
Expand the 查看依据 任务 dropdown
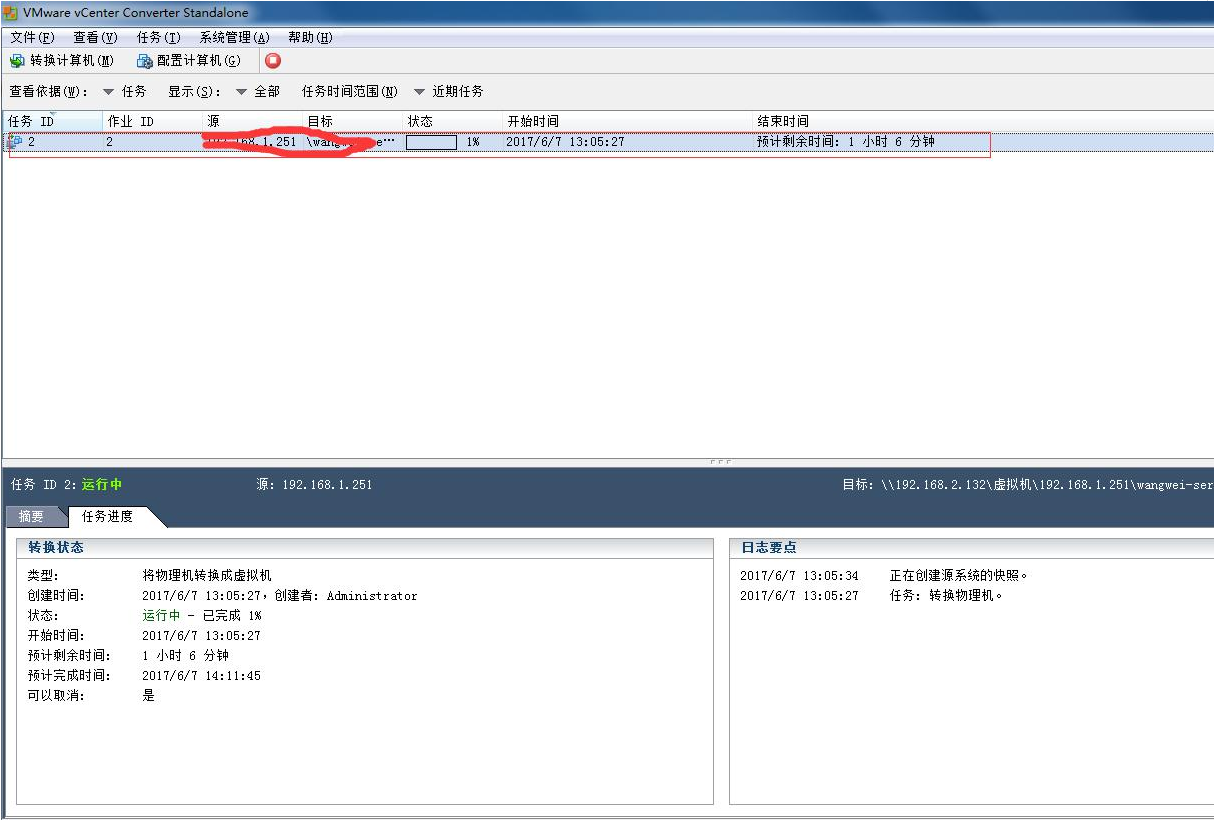[x=125, y=91]
